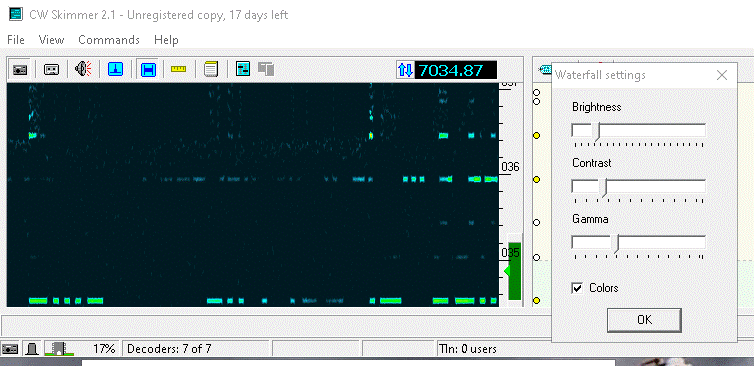The height and width of the screenshot is (366, 754).
Task: Open the File menu
Action: (x=16, y=39)
